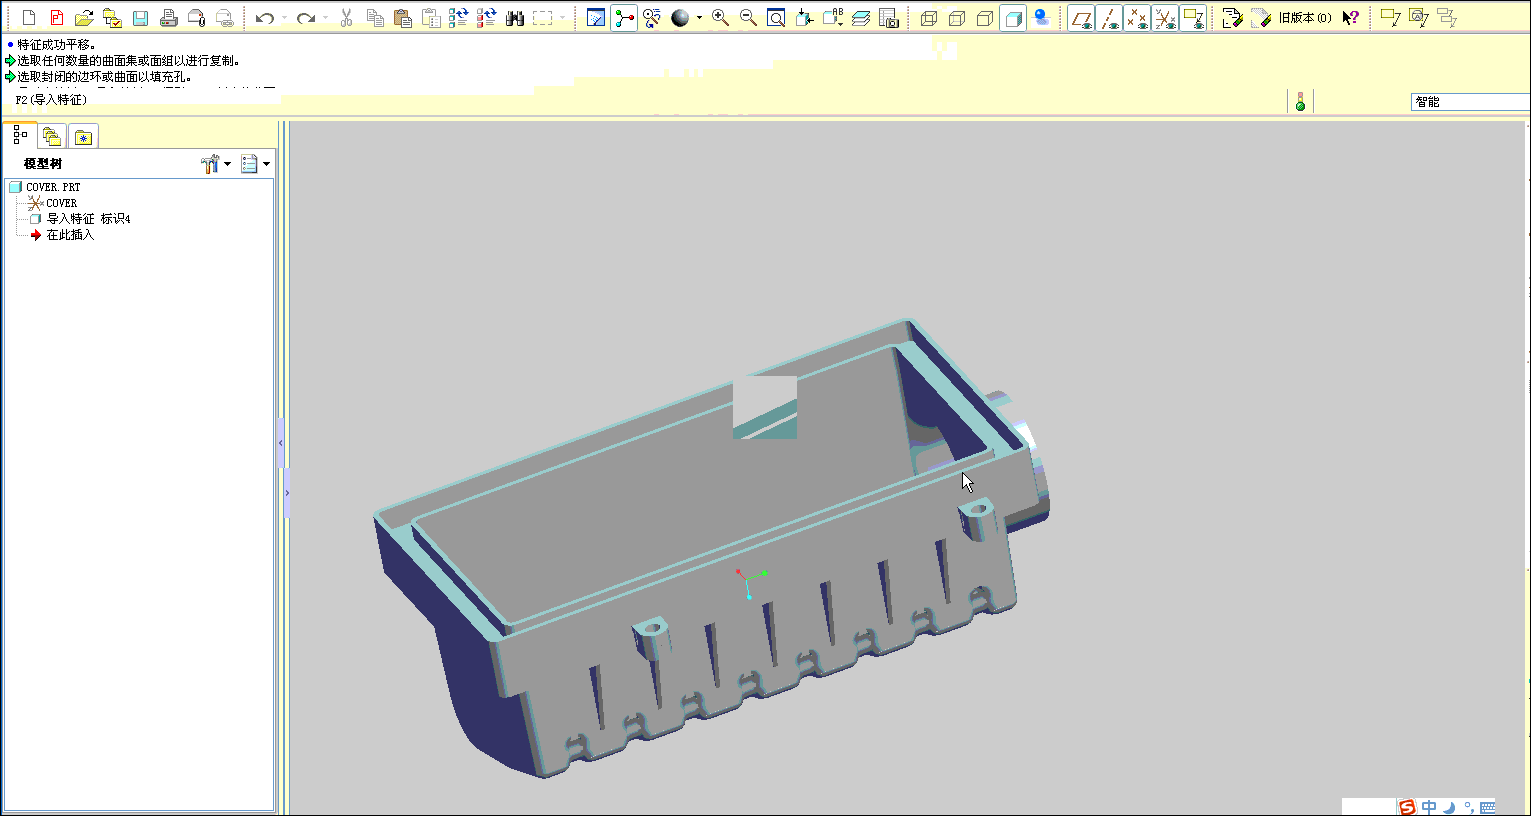
Task: Open an existing file with the folder icon
Action: coord(84,18)
